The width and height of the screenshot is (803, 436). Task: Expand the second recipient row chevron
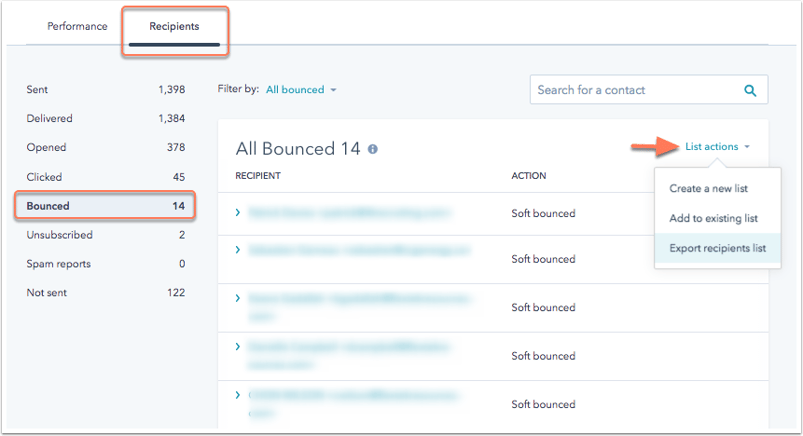[238, 249]
